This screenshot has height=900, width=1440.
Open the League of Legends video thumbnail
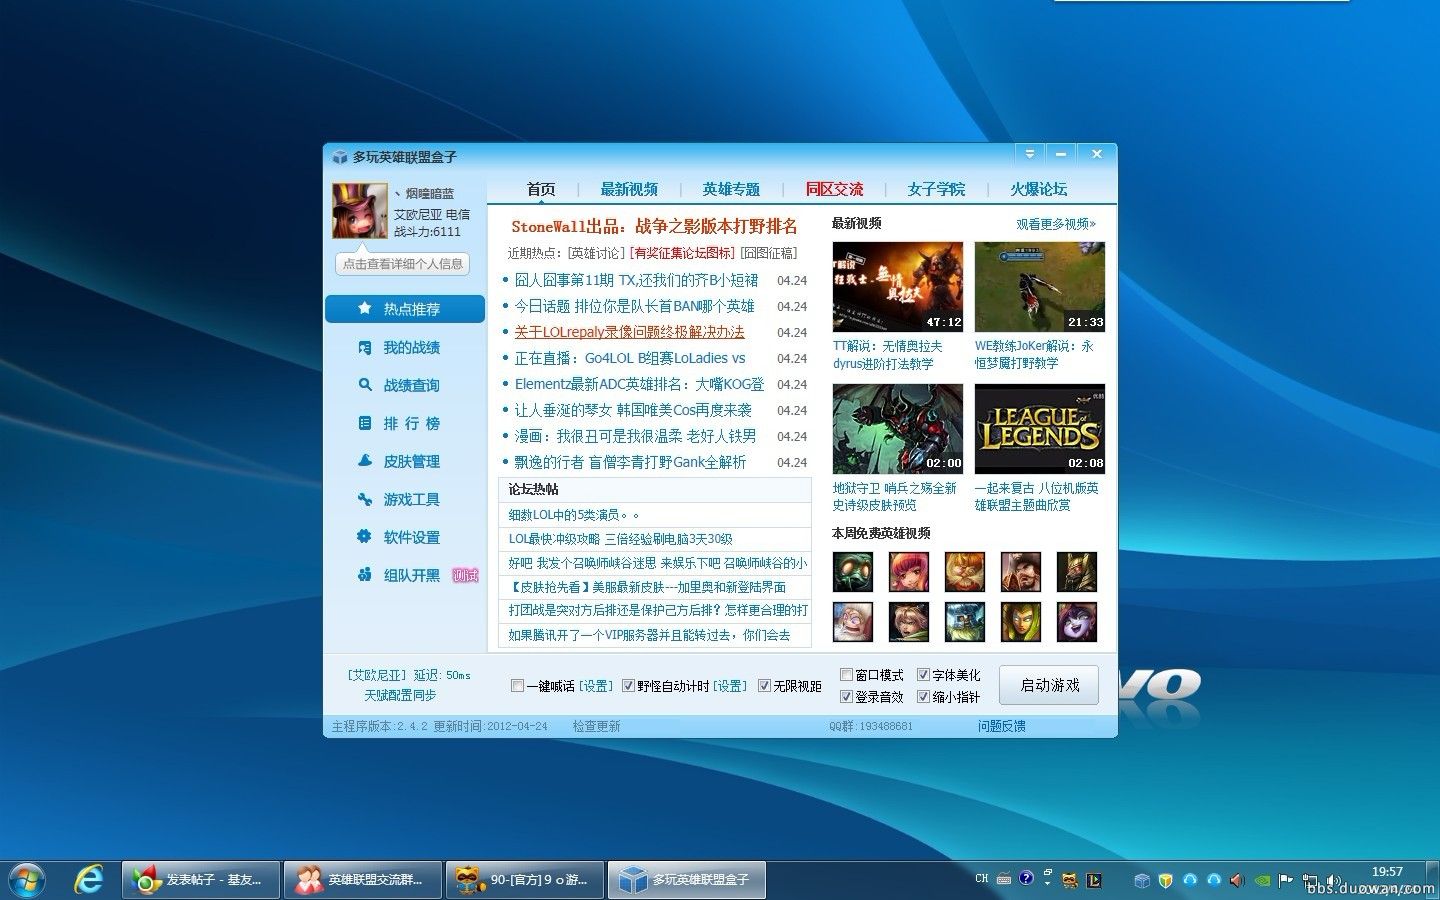1039,429
